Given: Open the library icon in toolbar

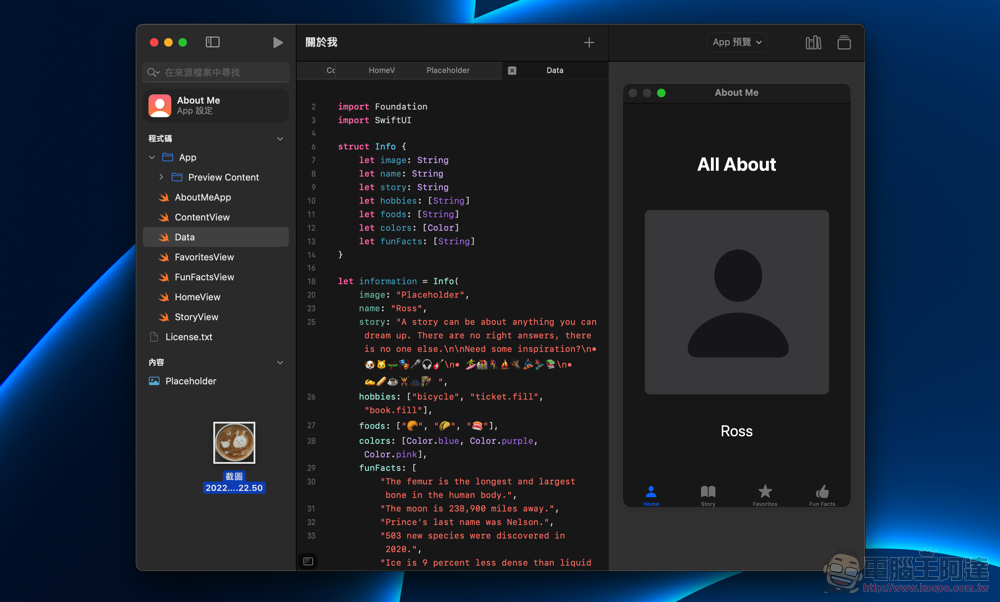Looking at the screenshot, I should coord(813,42).
